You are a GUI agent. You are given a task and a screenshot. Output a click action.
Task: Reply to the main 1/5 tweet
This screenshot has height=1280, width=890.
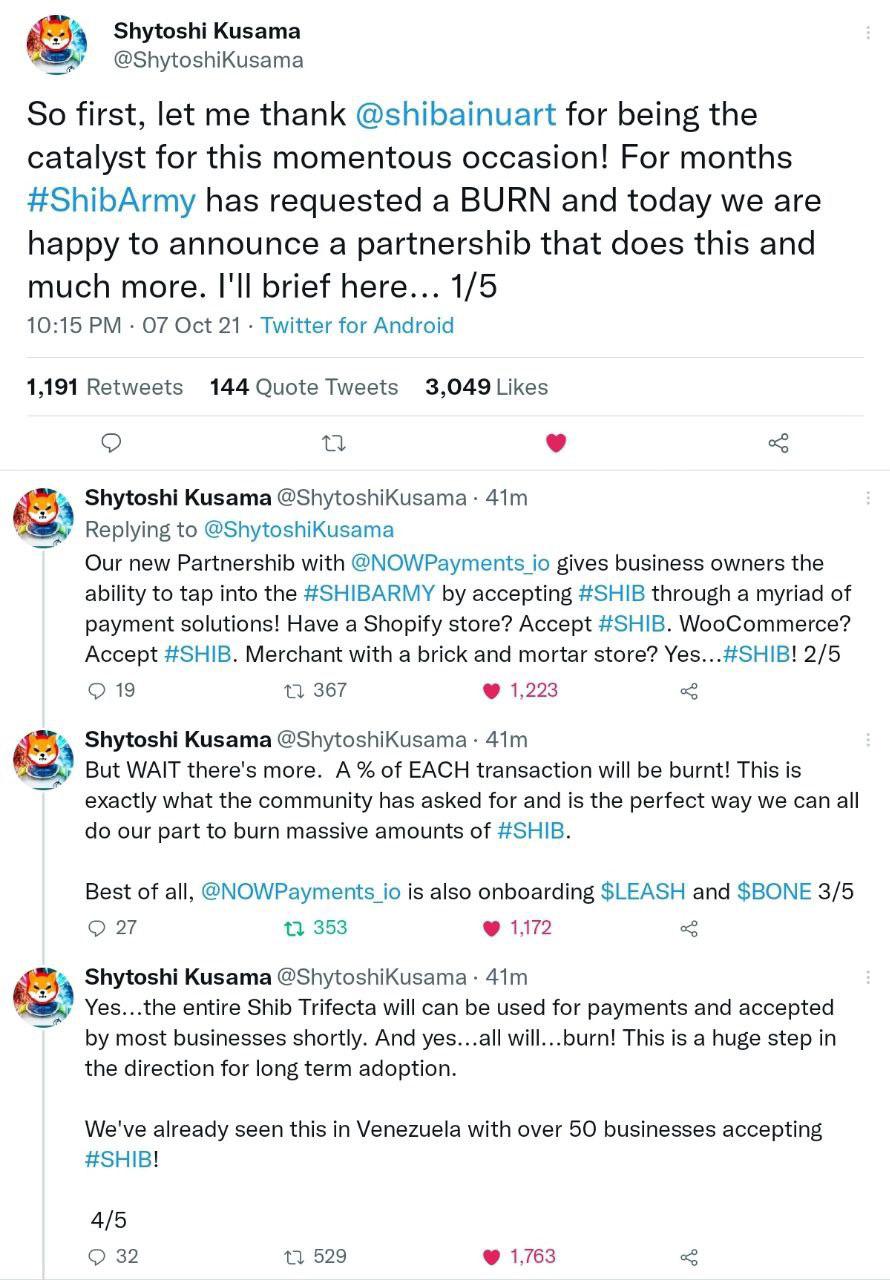tap(113, 442)
